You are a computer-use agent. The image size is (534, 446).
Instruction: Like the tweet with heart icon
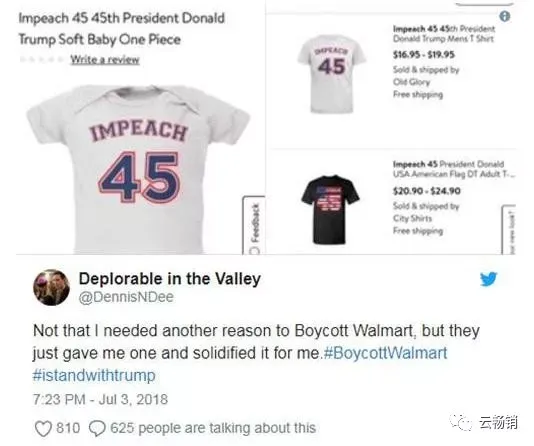pos(44,429)
